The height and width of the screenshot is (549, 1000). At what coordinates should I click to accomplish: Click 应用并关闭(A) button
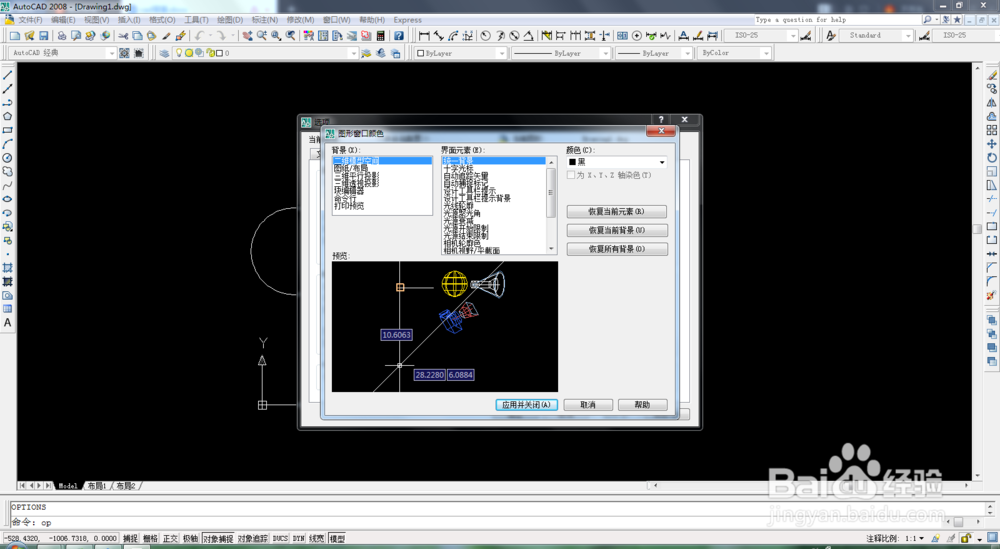527,405
